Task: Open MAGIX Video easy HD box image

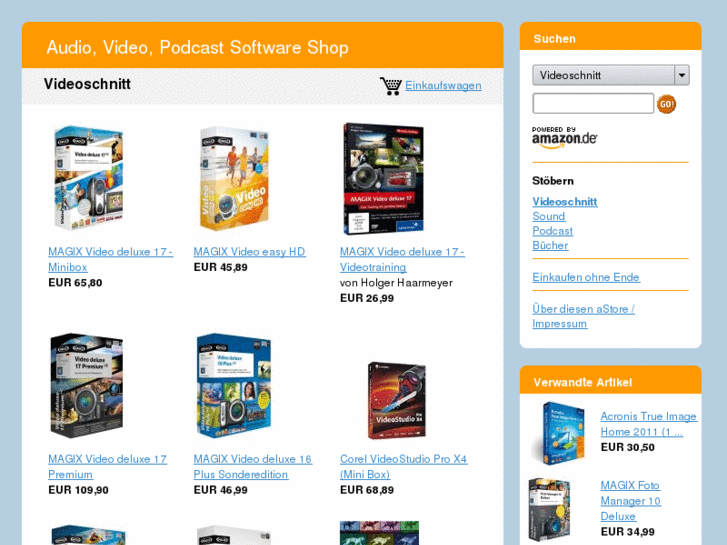Action: click(234, 179)
